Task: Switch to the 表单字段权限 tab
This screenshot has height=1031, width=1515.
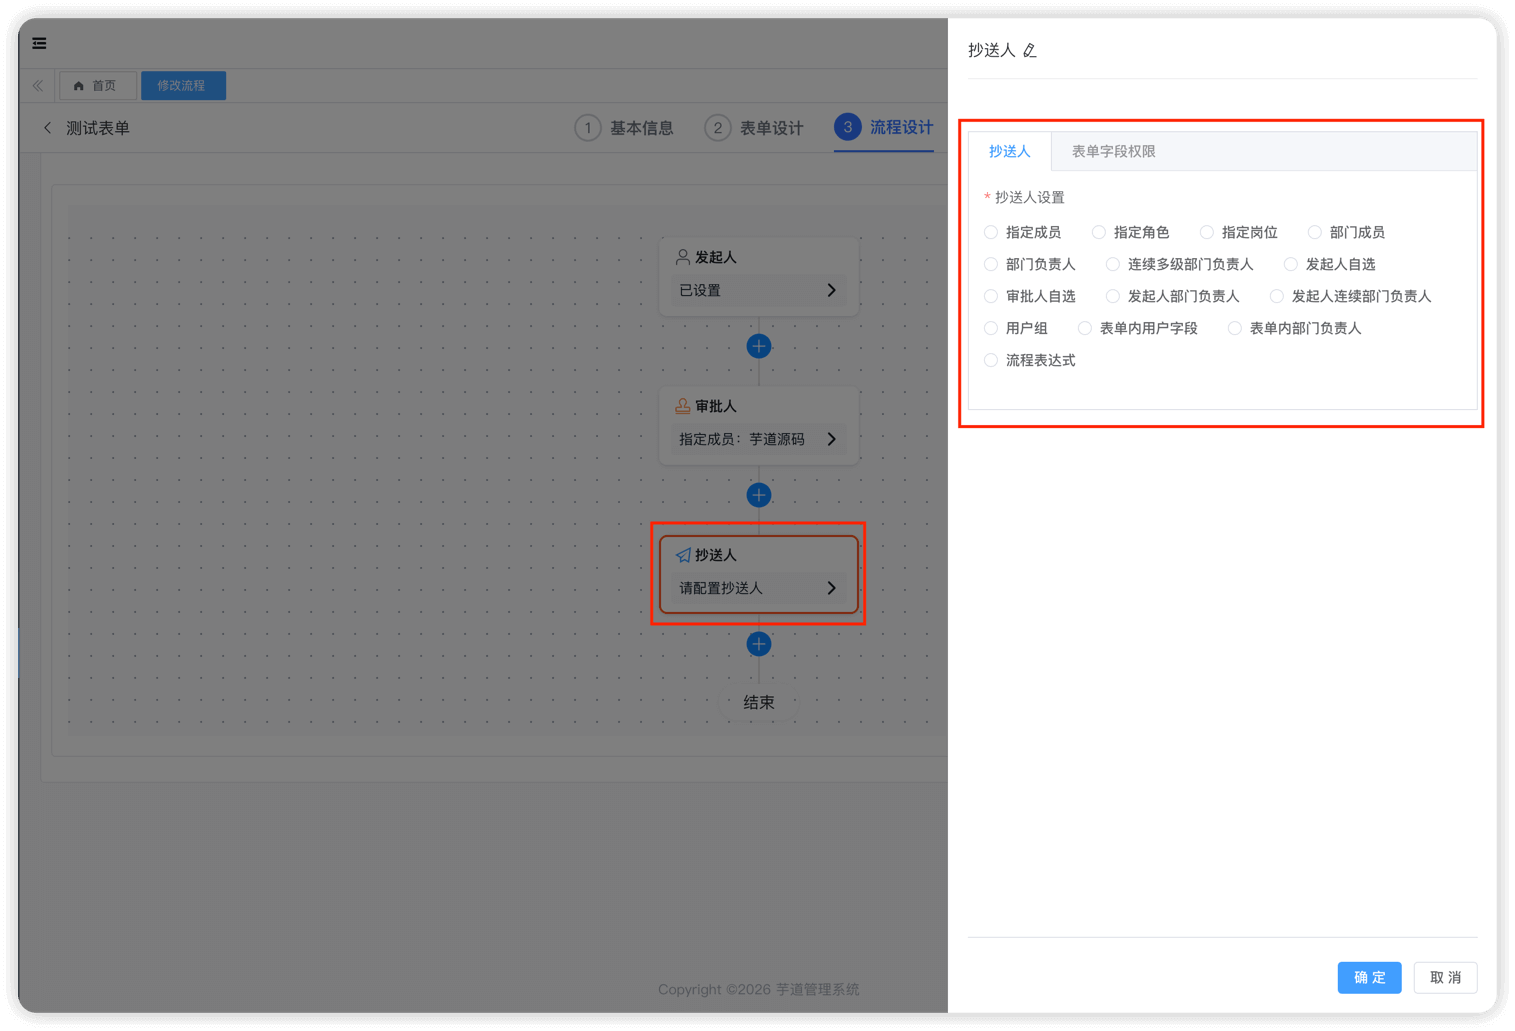Action: pyautogui.click(x=1111, y=151)
